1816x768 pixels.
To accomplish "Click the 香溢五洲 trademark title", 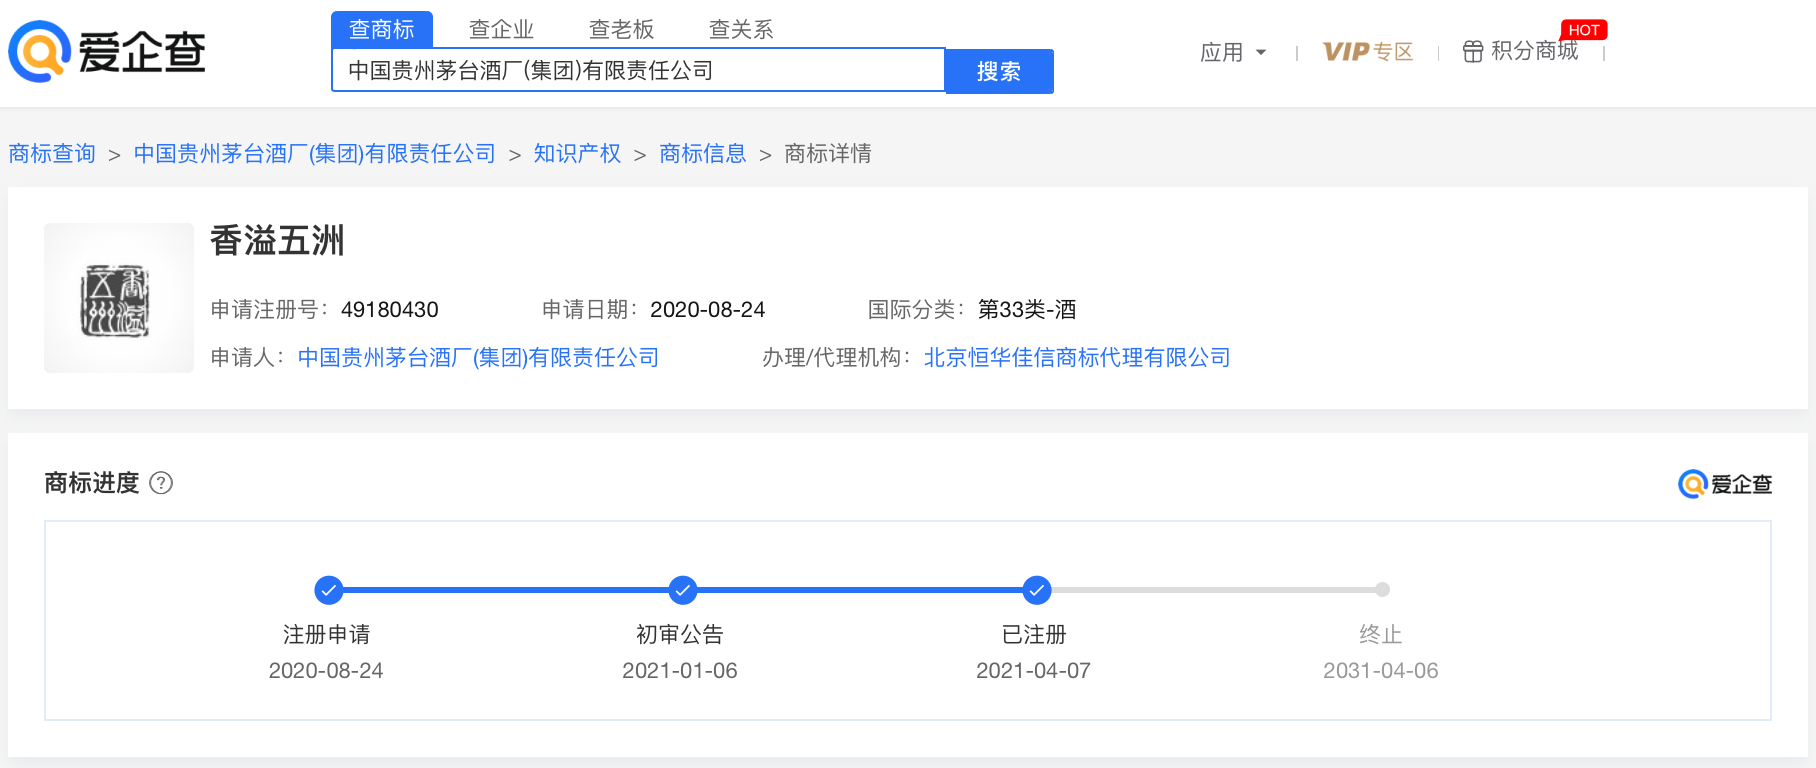I will 277,241.
